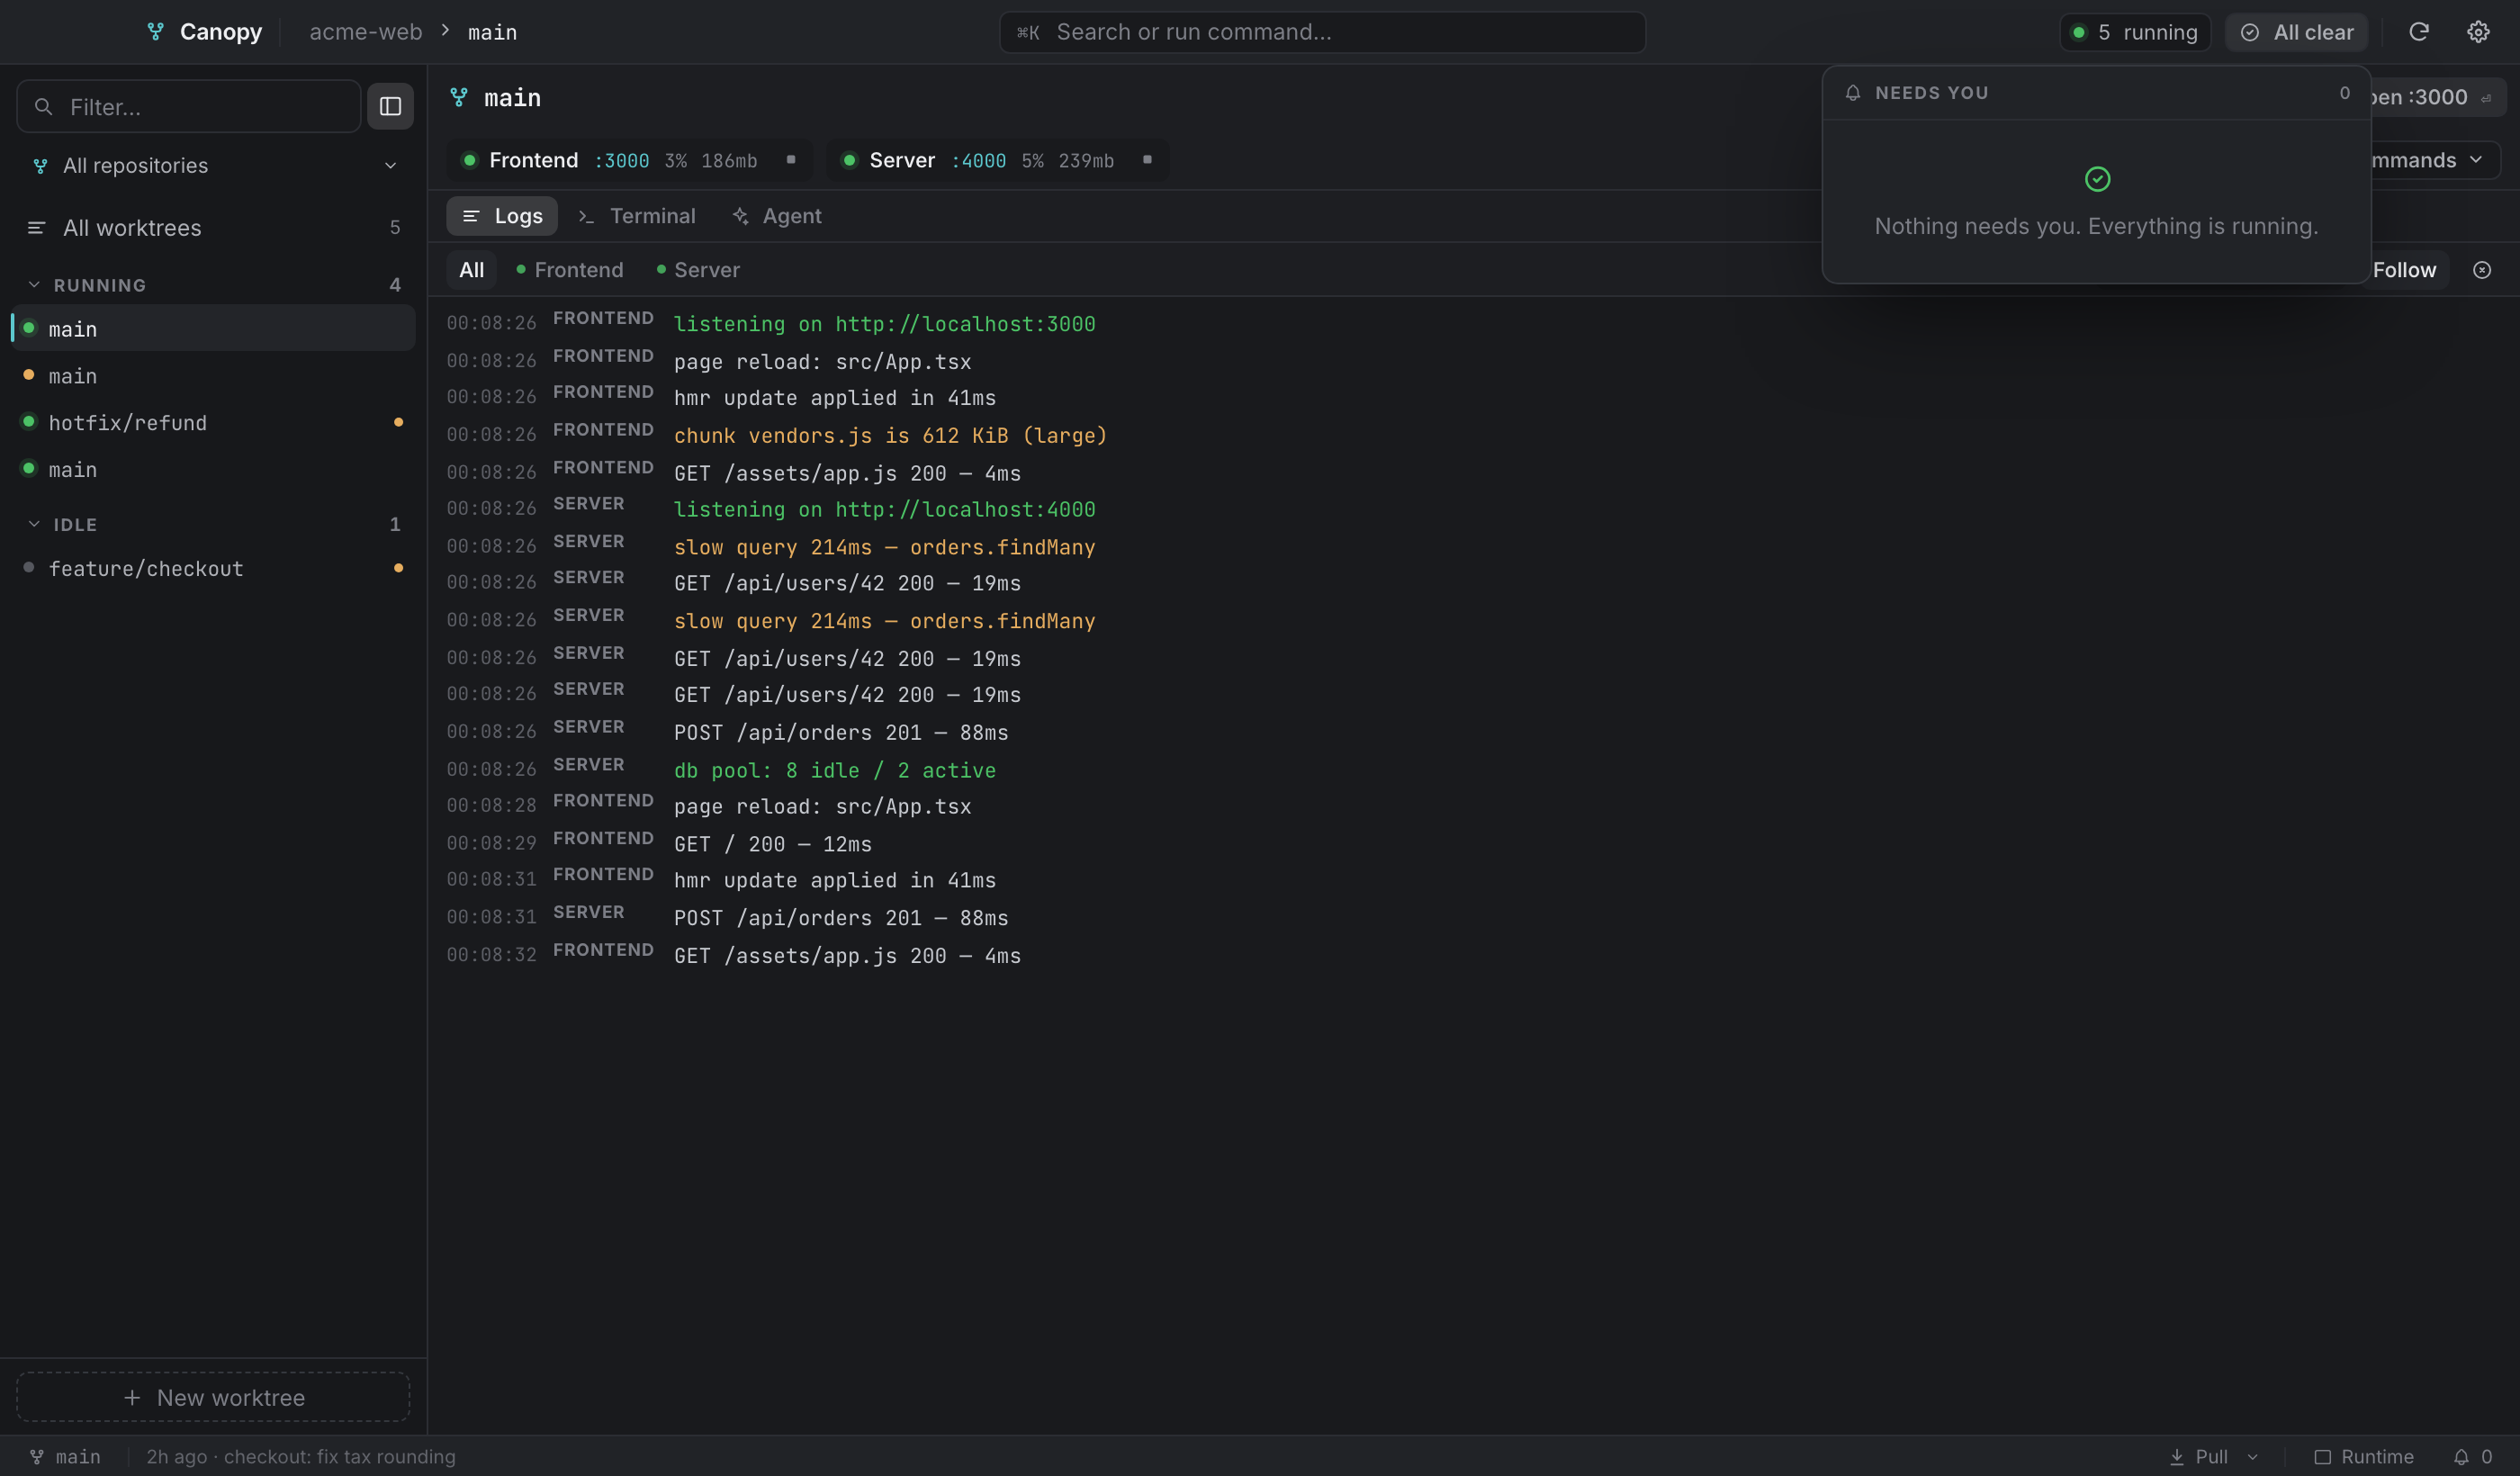Select the highlighted main worktree row
Image resolution: width=2520 pixels, height=1476 pixels.
pyautogui.click(x=213, y=328)
